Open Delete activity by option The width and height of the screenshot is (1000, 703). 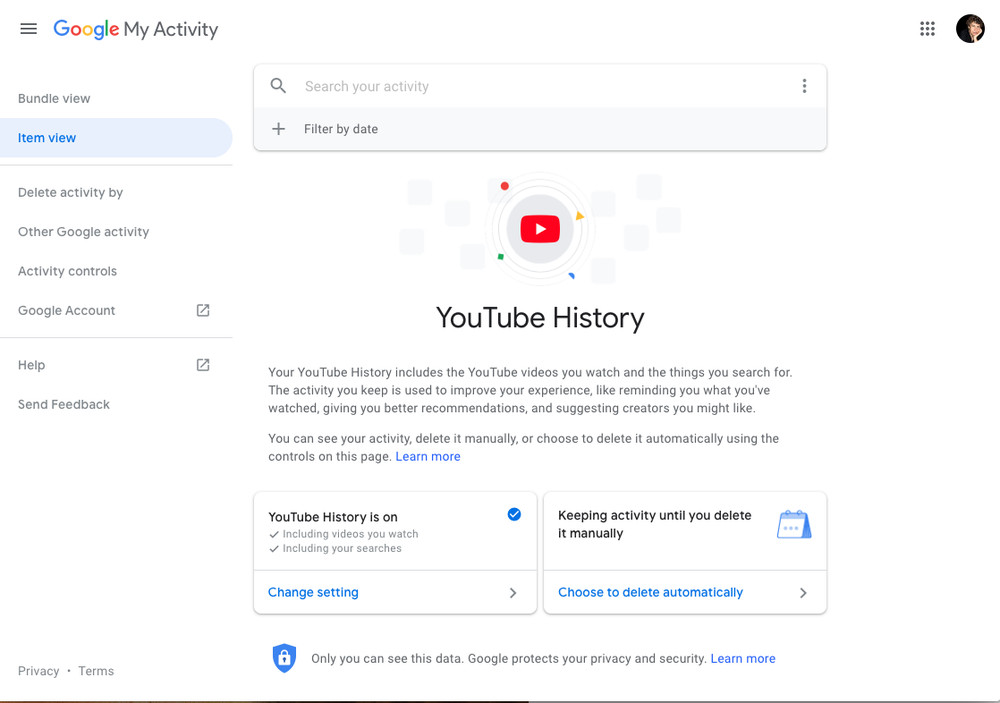70,193
